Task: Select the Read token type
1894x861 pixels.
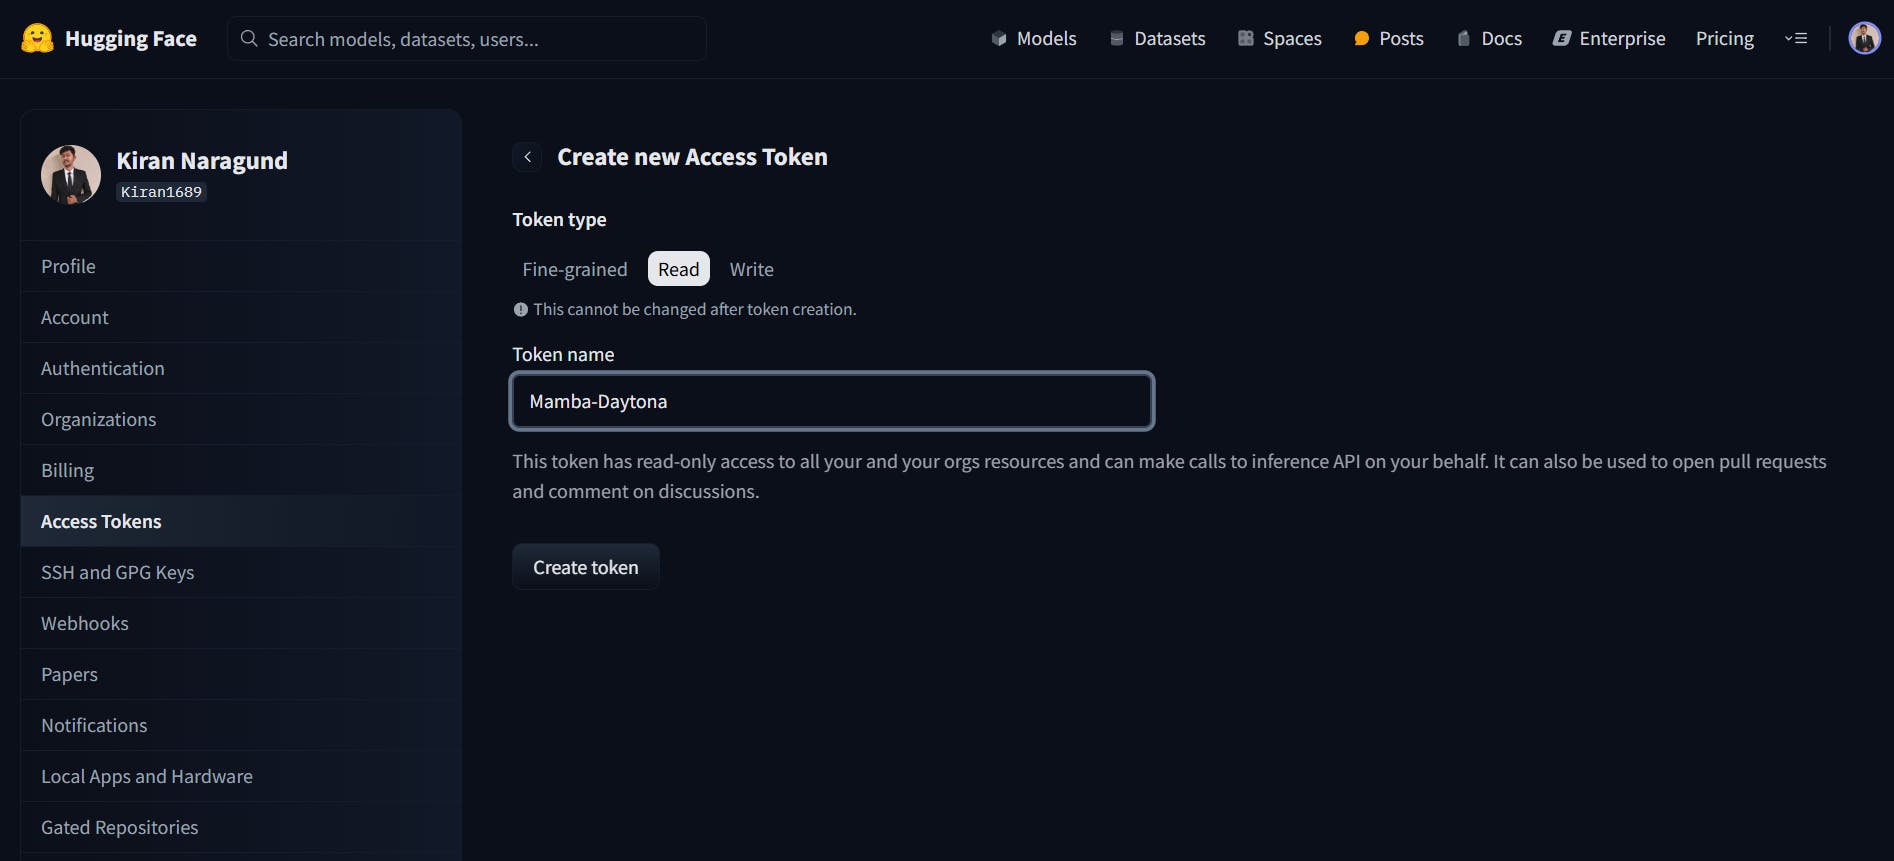Action: point(679,269)
